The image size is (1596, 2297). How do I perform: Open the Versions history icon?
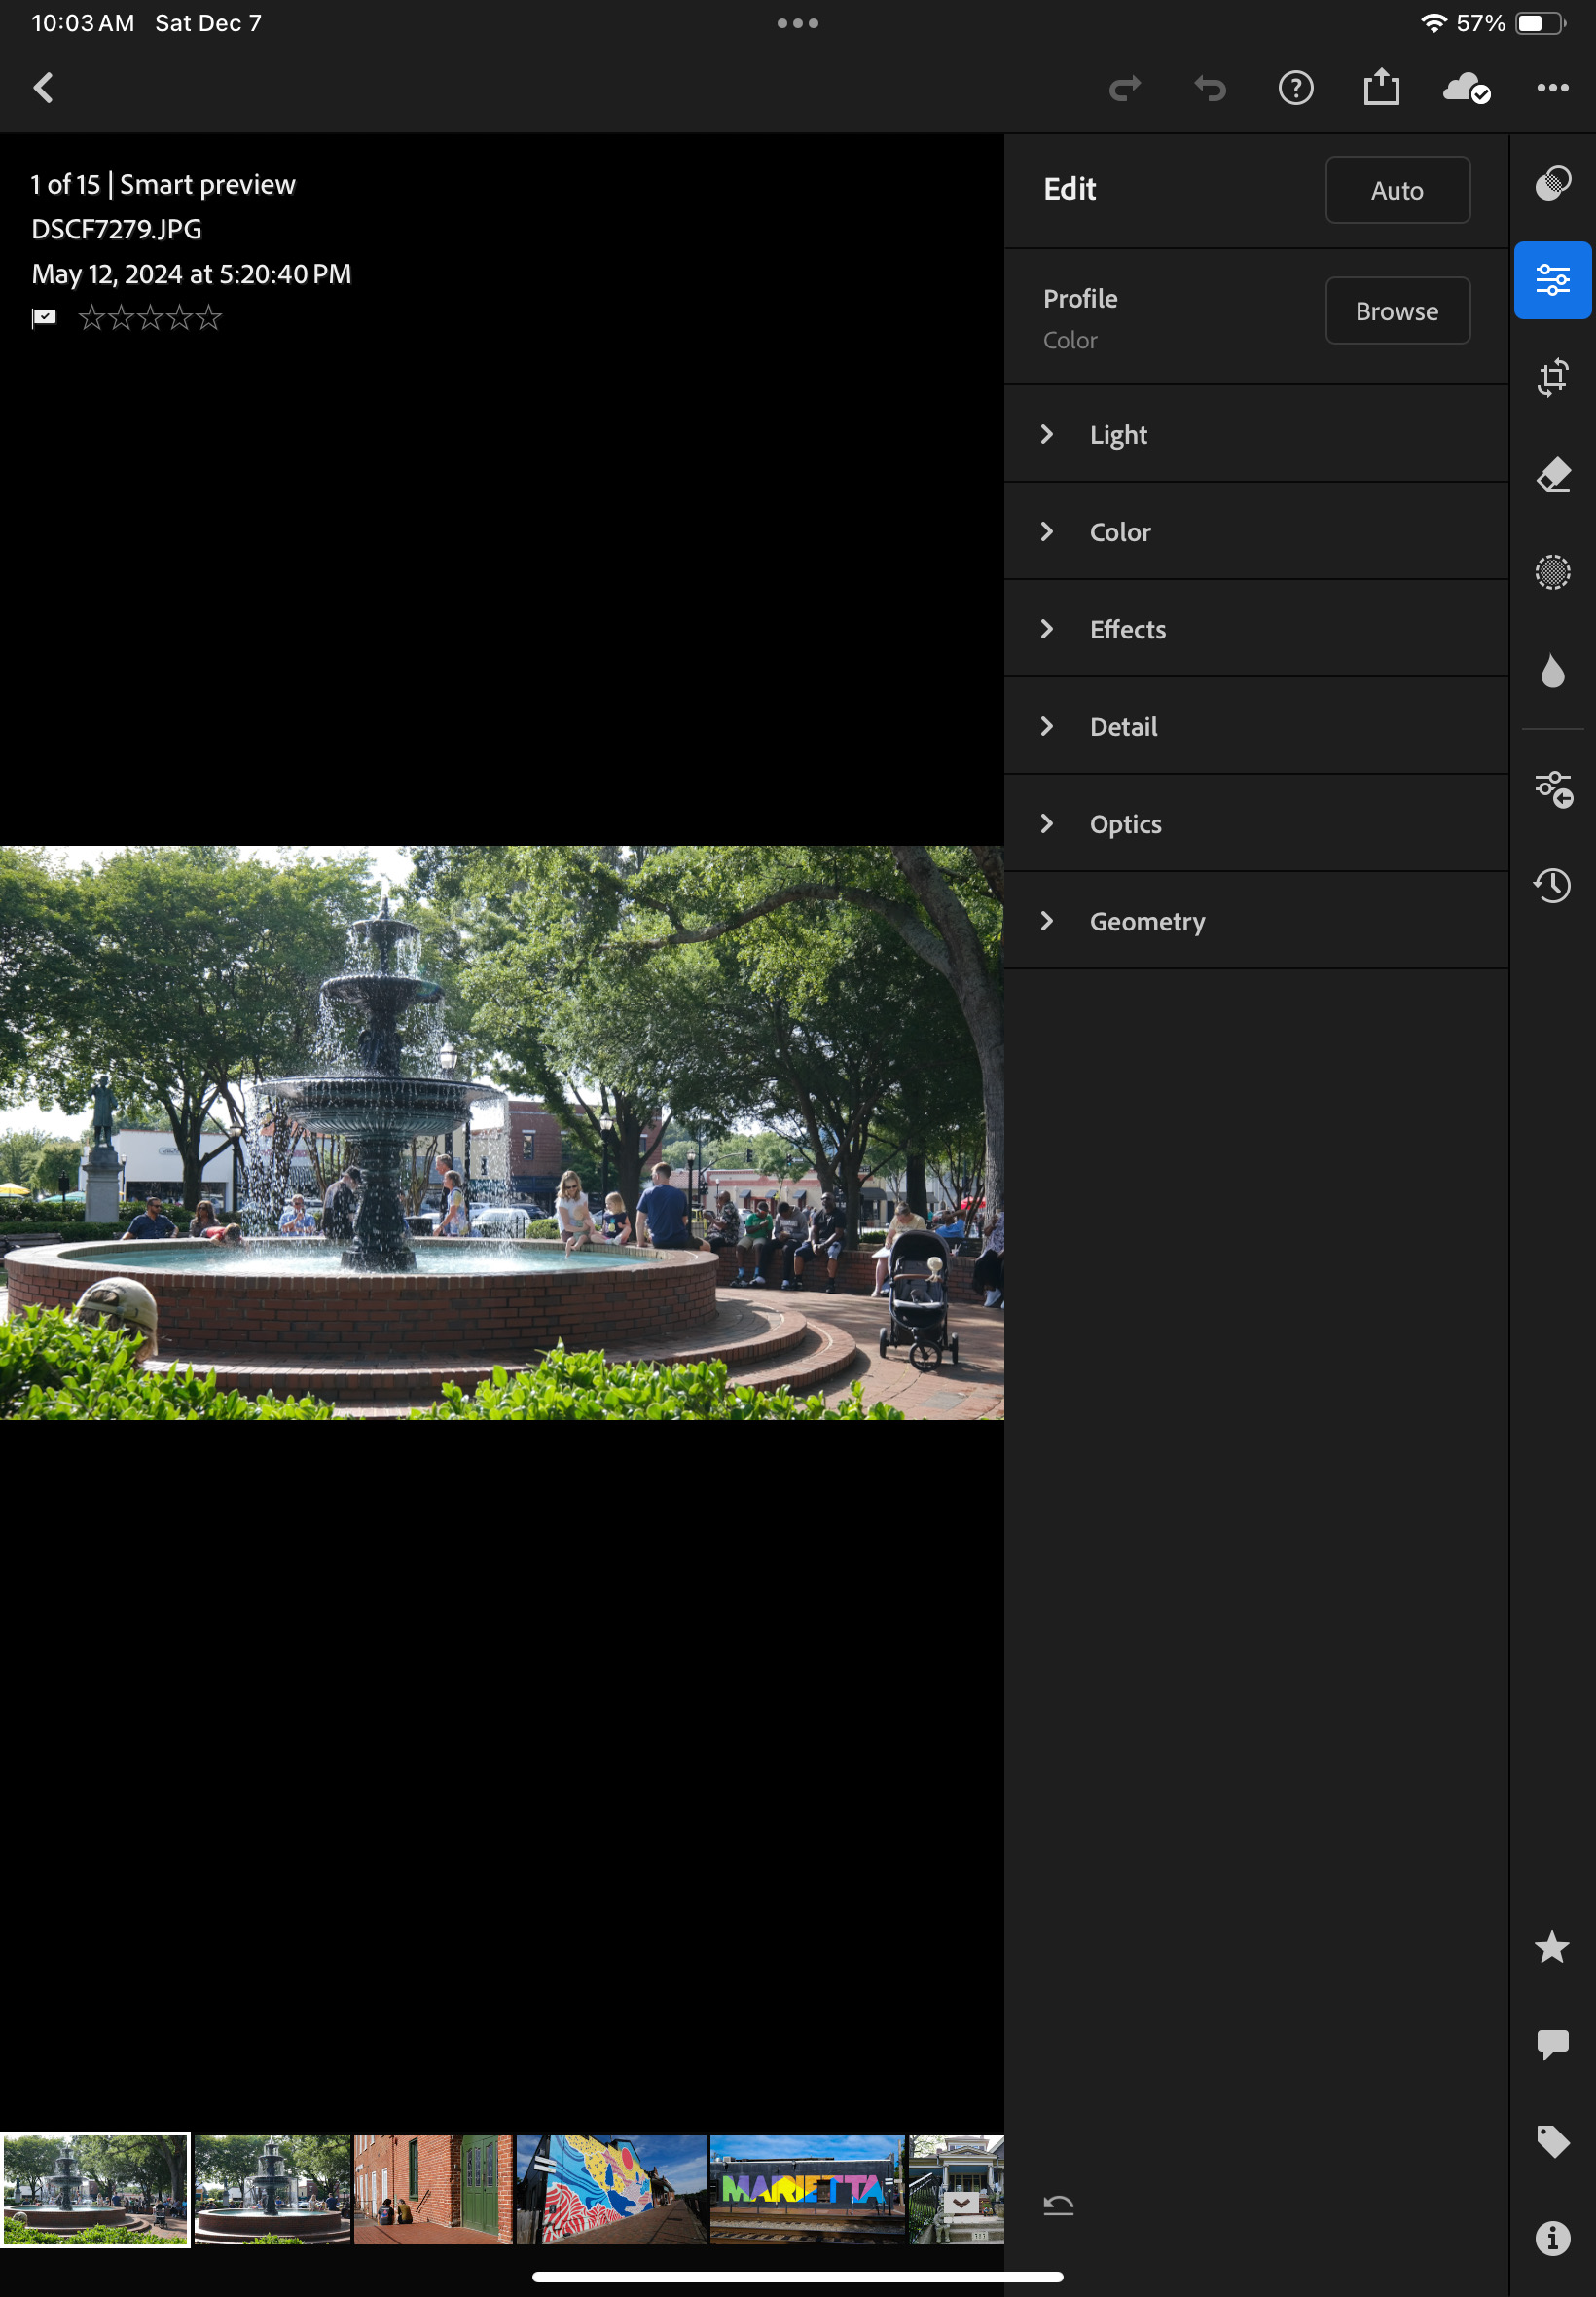click(1551, 885)
